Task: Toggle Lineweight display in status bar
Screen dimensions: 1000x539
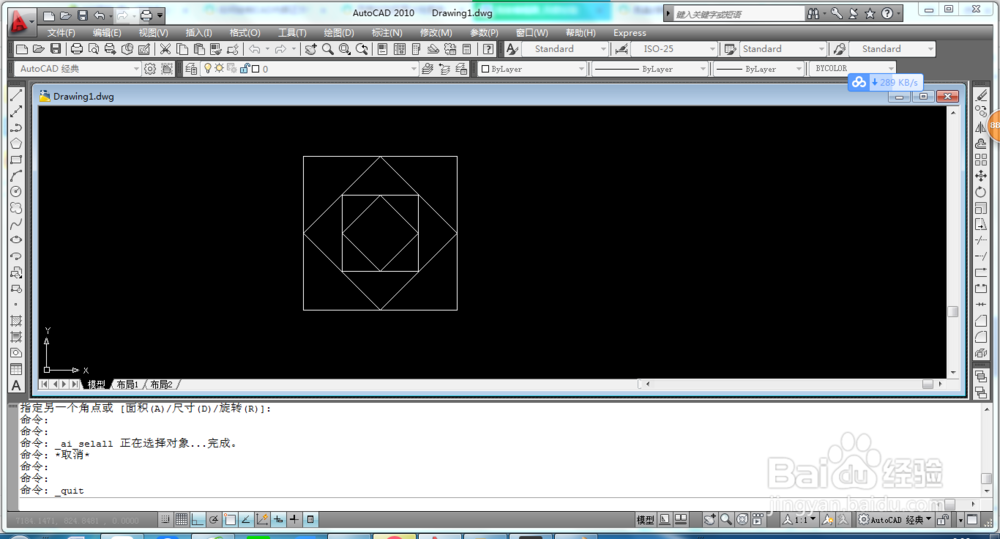Action: point(294,520)
